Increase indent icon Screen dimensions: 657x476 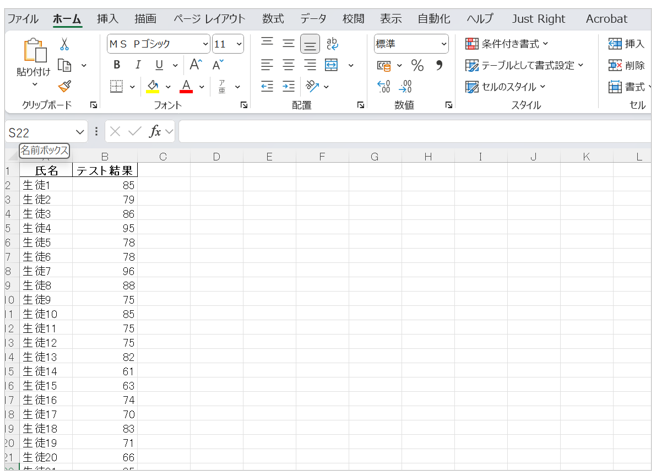(x=288, y=87)
